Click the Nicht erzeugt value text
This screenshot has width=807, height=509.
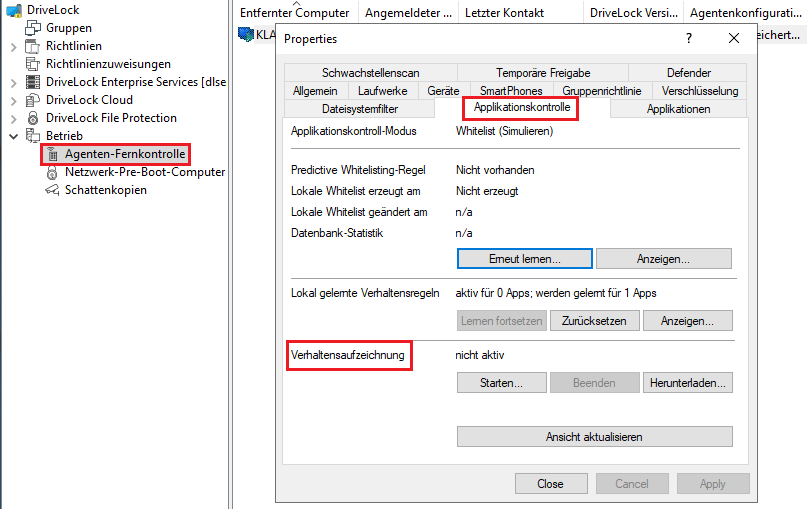click(487, 191)
